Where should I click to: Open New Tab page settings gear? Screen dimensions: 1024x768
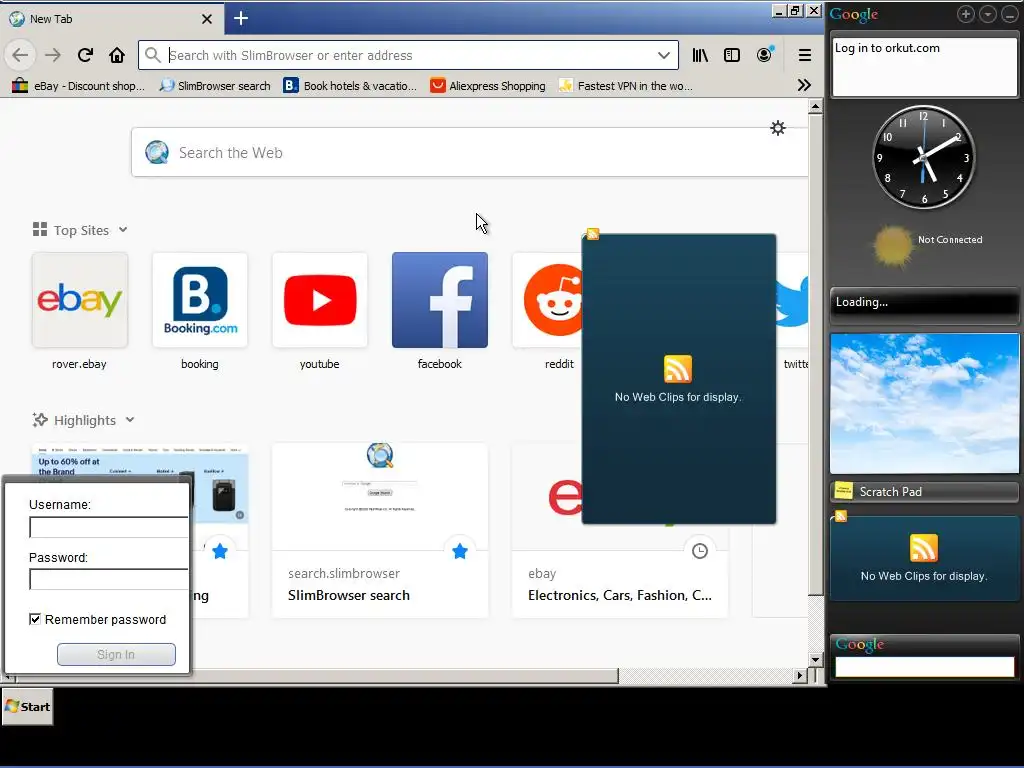778,128
